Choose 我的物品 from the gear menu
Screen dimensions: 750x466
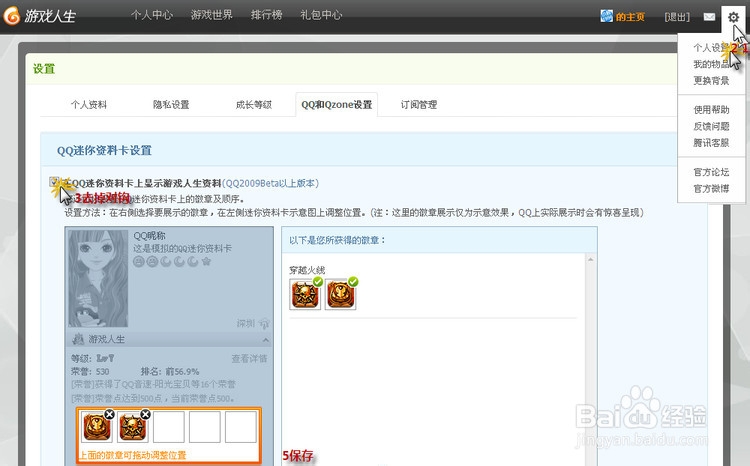711,64
